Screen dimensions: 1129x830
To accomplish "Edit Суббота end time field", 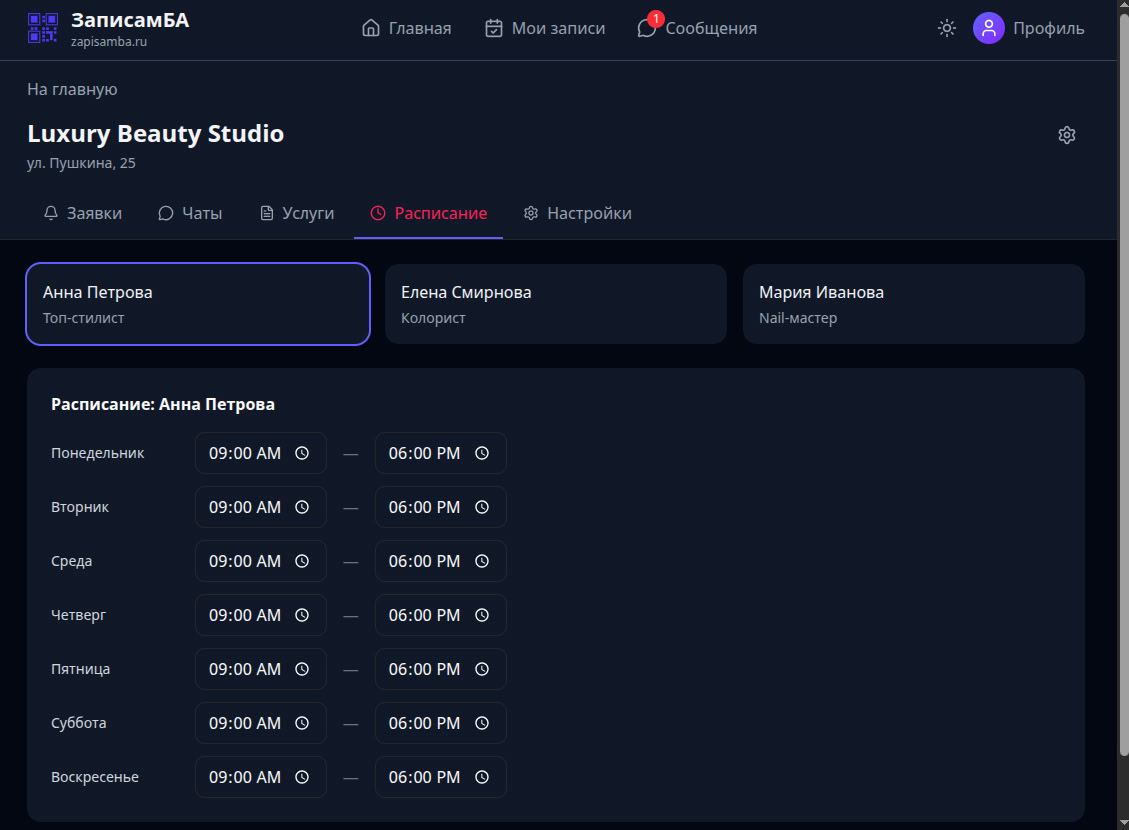I will coord(441,723).
